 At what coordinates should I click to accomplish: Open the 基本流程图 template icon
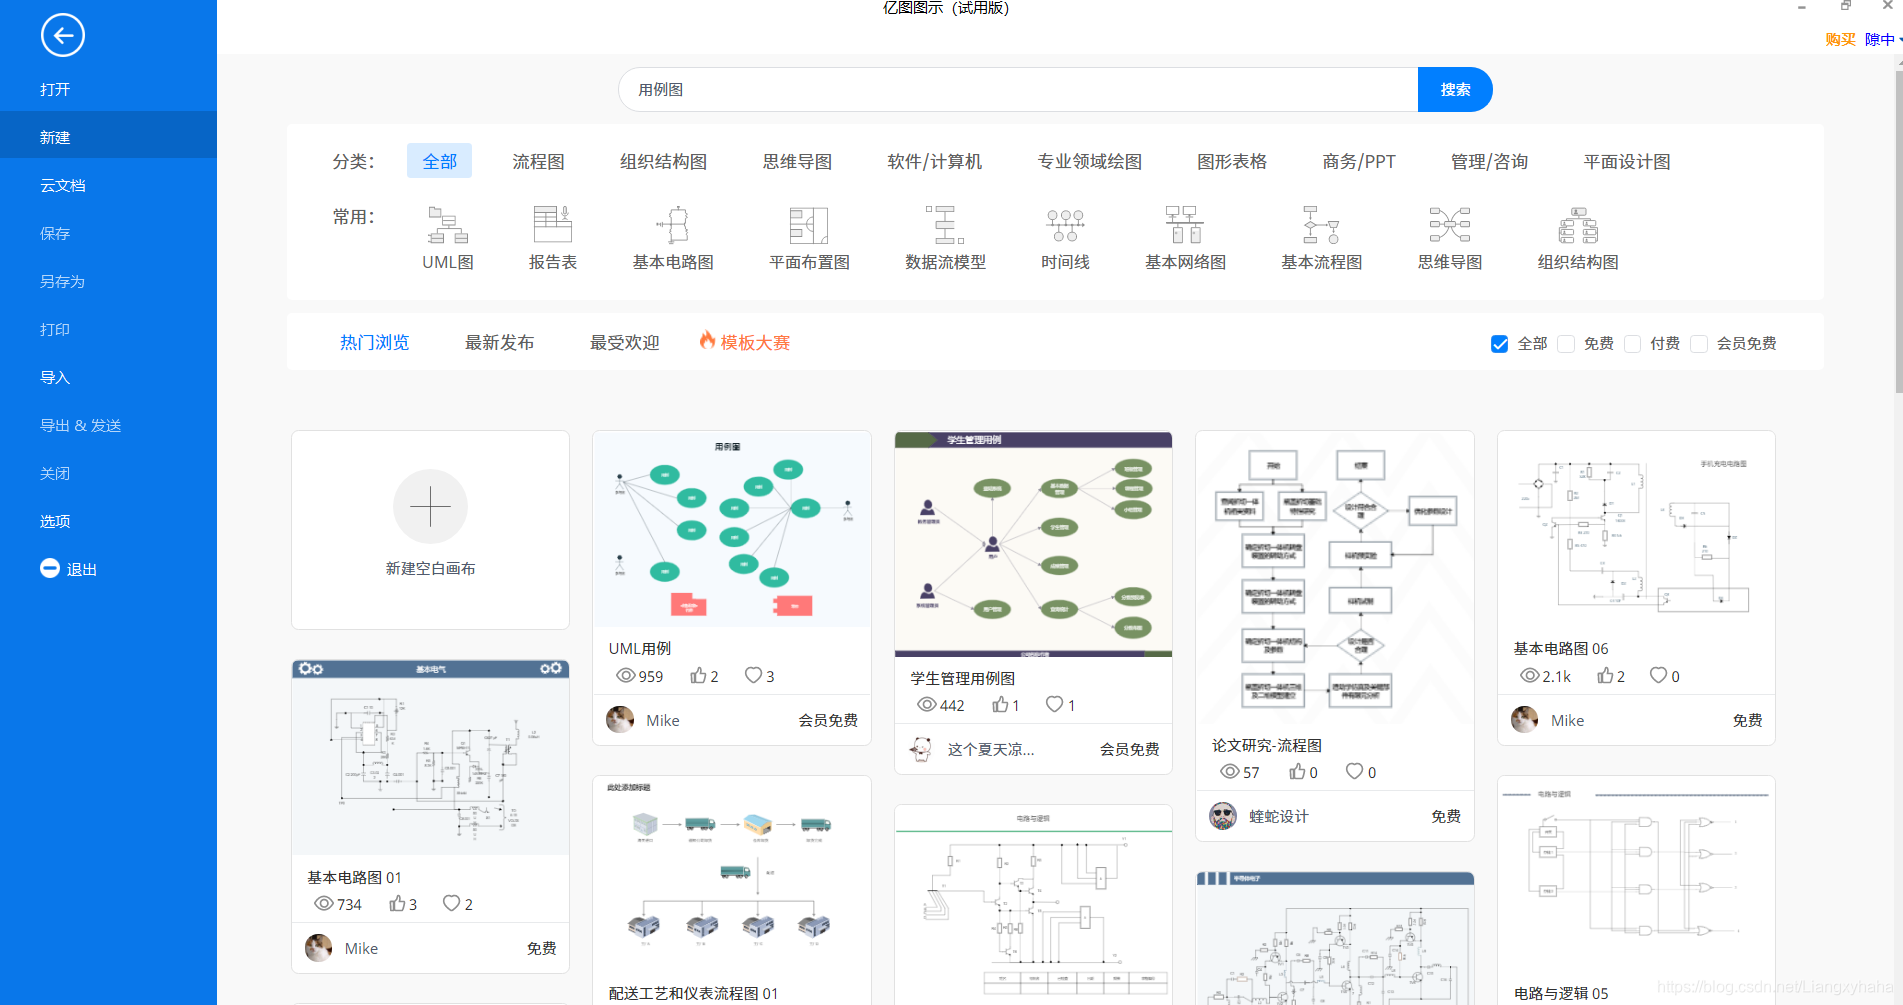[1321, 225]
